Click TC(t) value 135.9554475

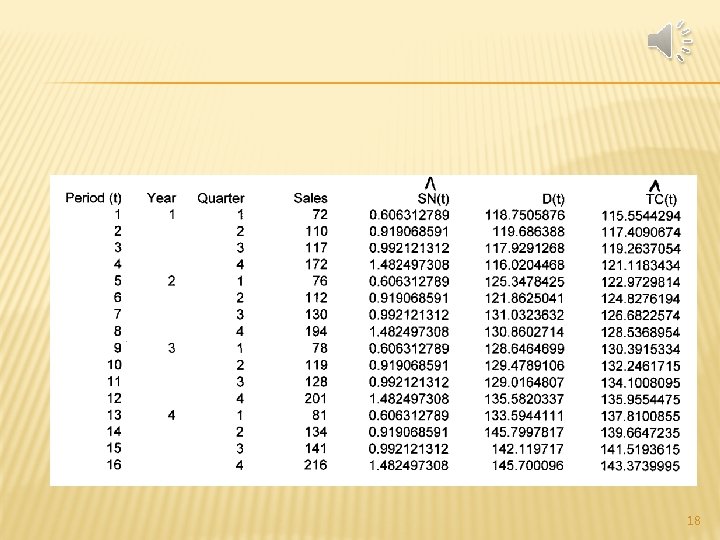[641, 399]
